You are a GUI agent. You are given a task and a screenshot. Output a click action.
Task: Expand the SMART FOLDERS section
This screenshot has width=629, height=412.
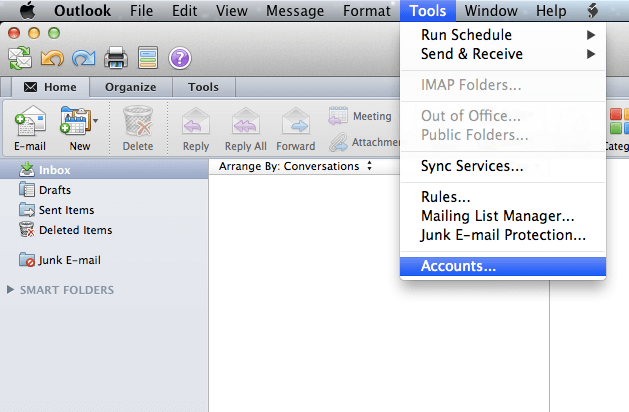[x=10, y=289]
